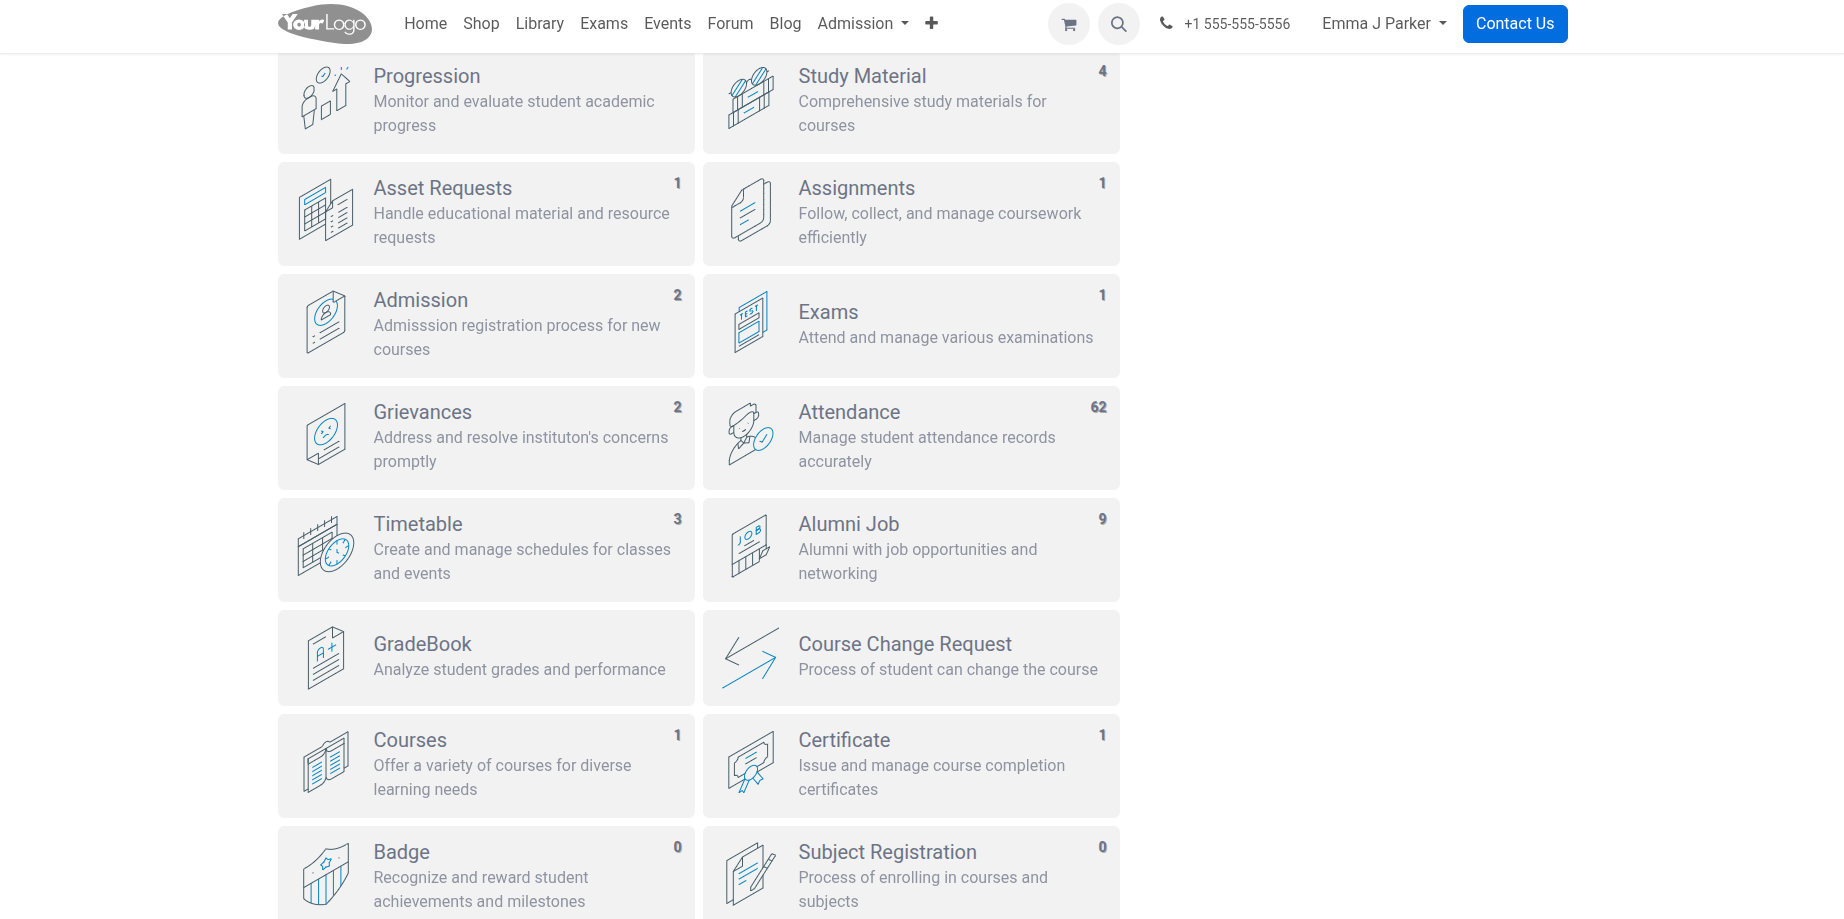Click the Timetable calendar clock icon

click(326, 546)
